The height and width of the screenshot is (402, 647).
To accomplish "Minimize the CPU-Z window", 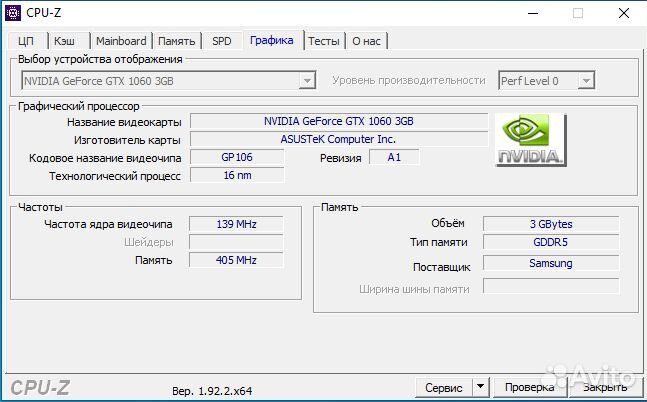I will (x=533, y=13).
